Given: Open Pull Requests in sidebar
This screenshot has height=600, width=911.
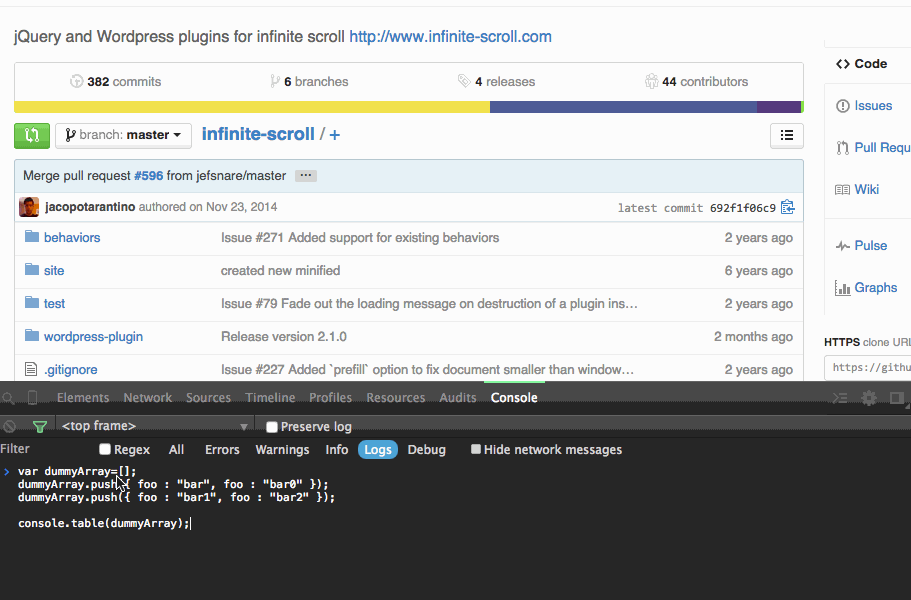Looking at the screenshot, I should point(873,148).
